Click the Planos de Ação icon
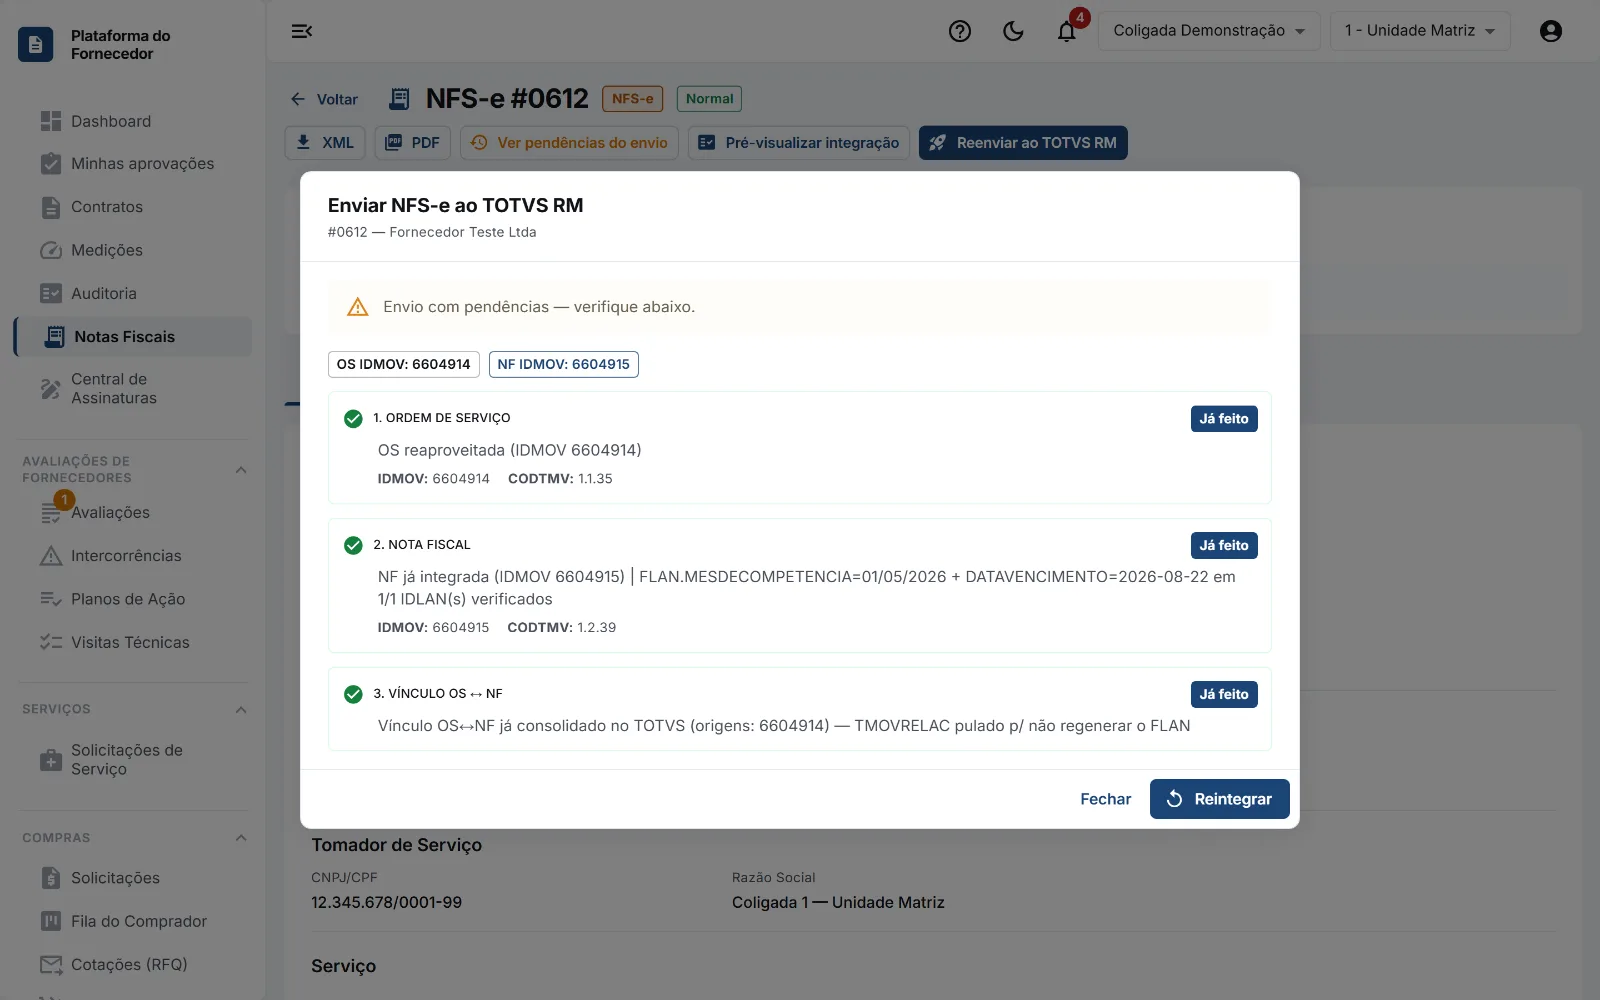This screenshot has width=1600, height=1000. (x=51, y=599)
